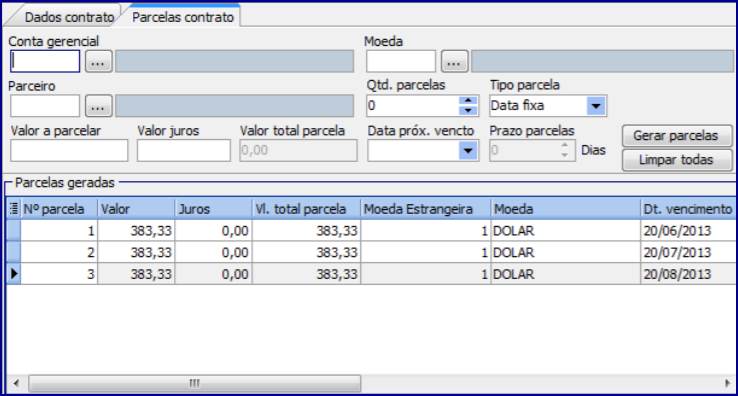Click the Valor total parcela field
738x396 pixels.
(x=298, y=150)
